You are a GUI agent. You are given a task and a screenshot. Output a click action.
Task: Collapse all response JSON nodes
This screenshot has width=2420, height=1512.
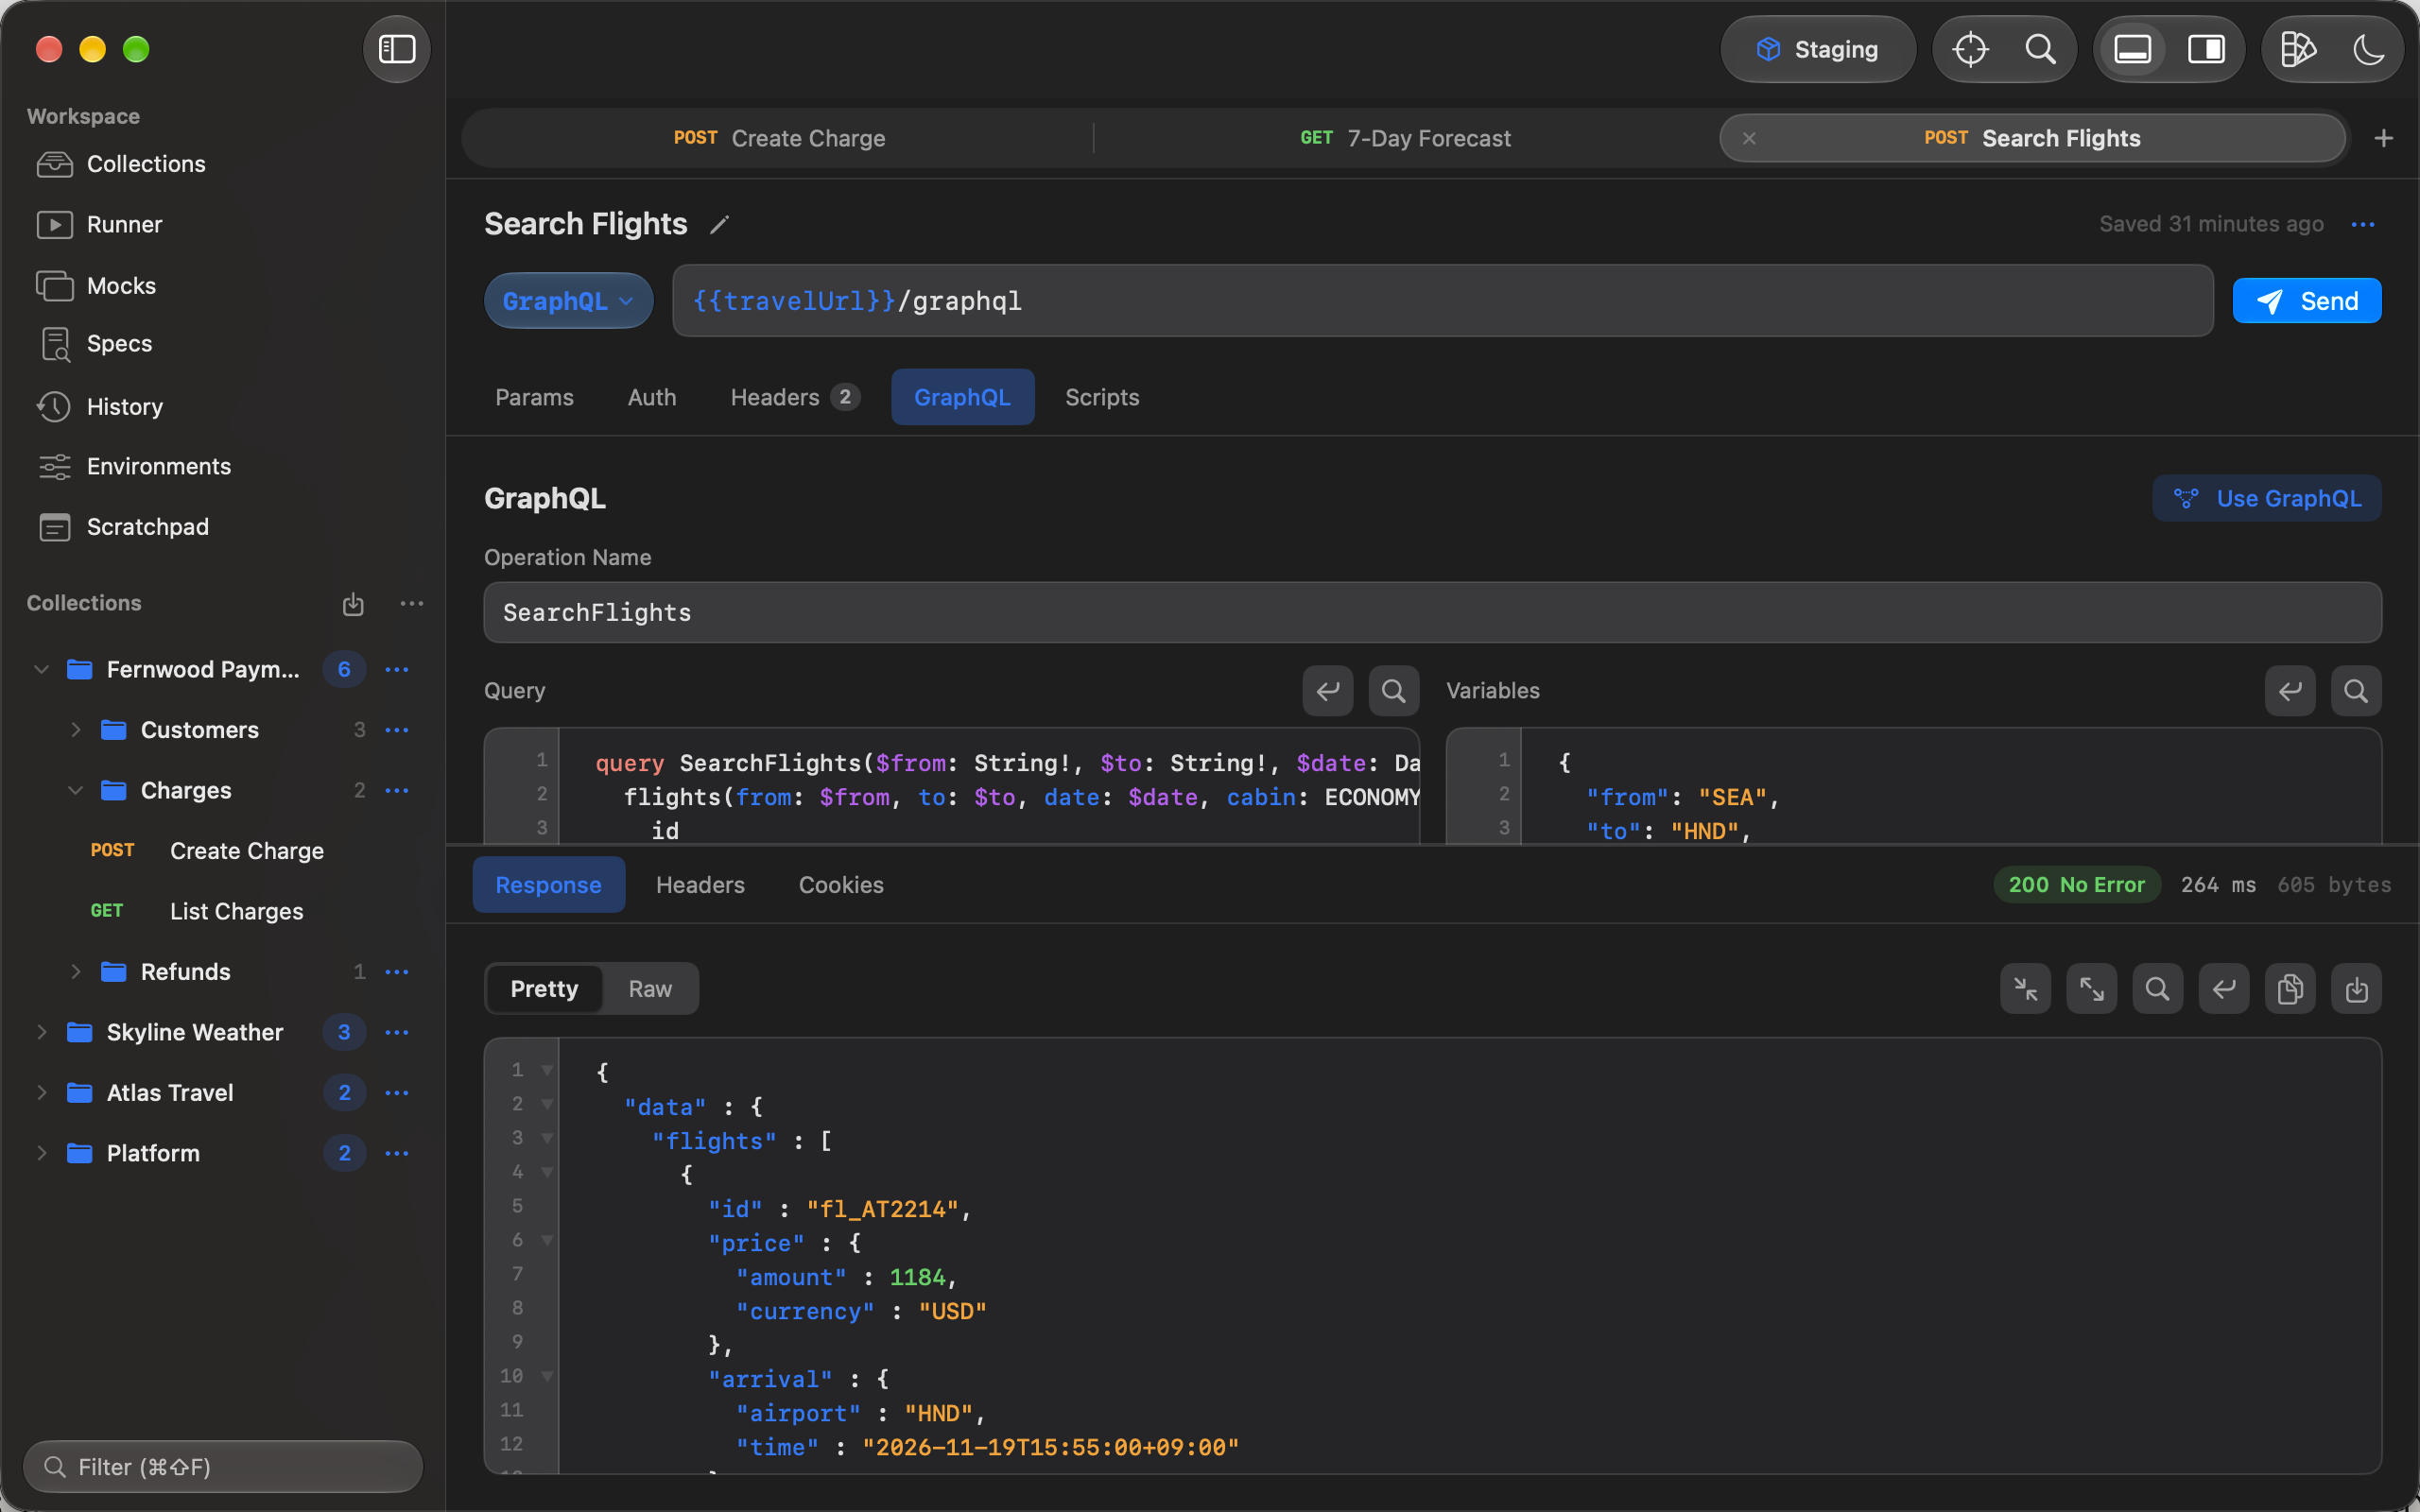[x=2026, y=989]
